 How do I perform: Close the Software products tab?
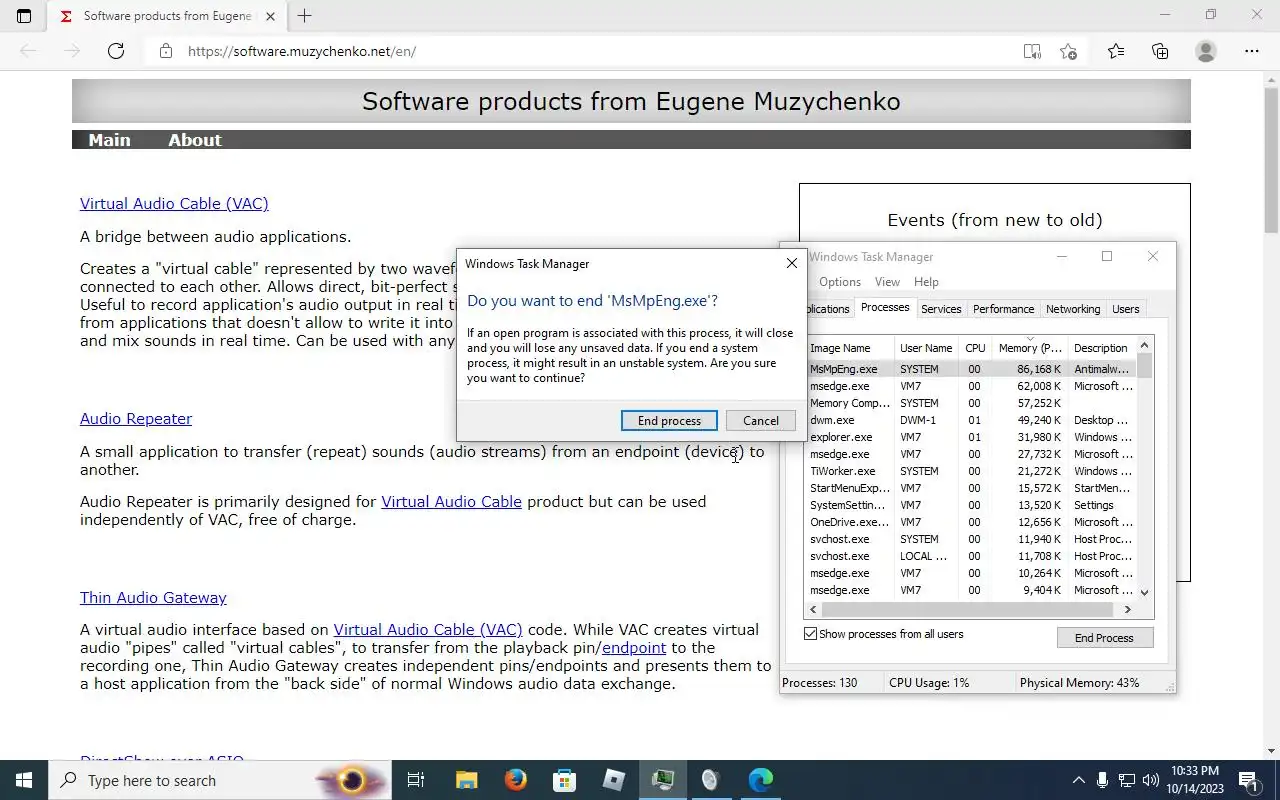(x=270, y=16)
